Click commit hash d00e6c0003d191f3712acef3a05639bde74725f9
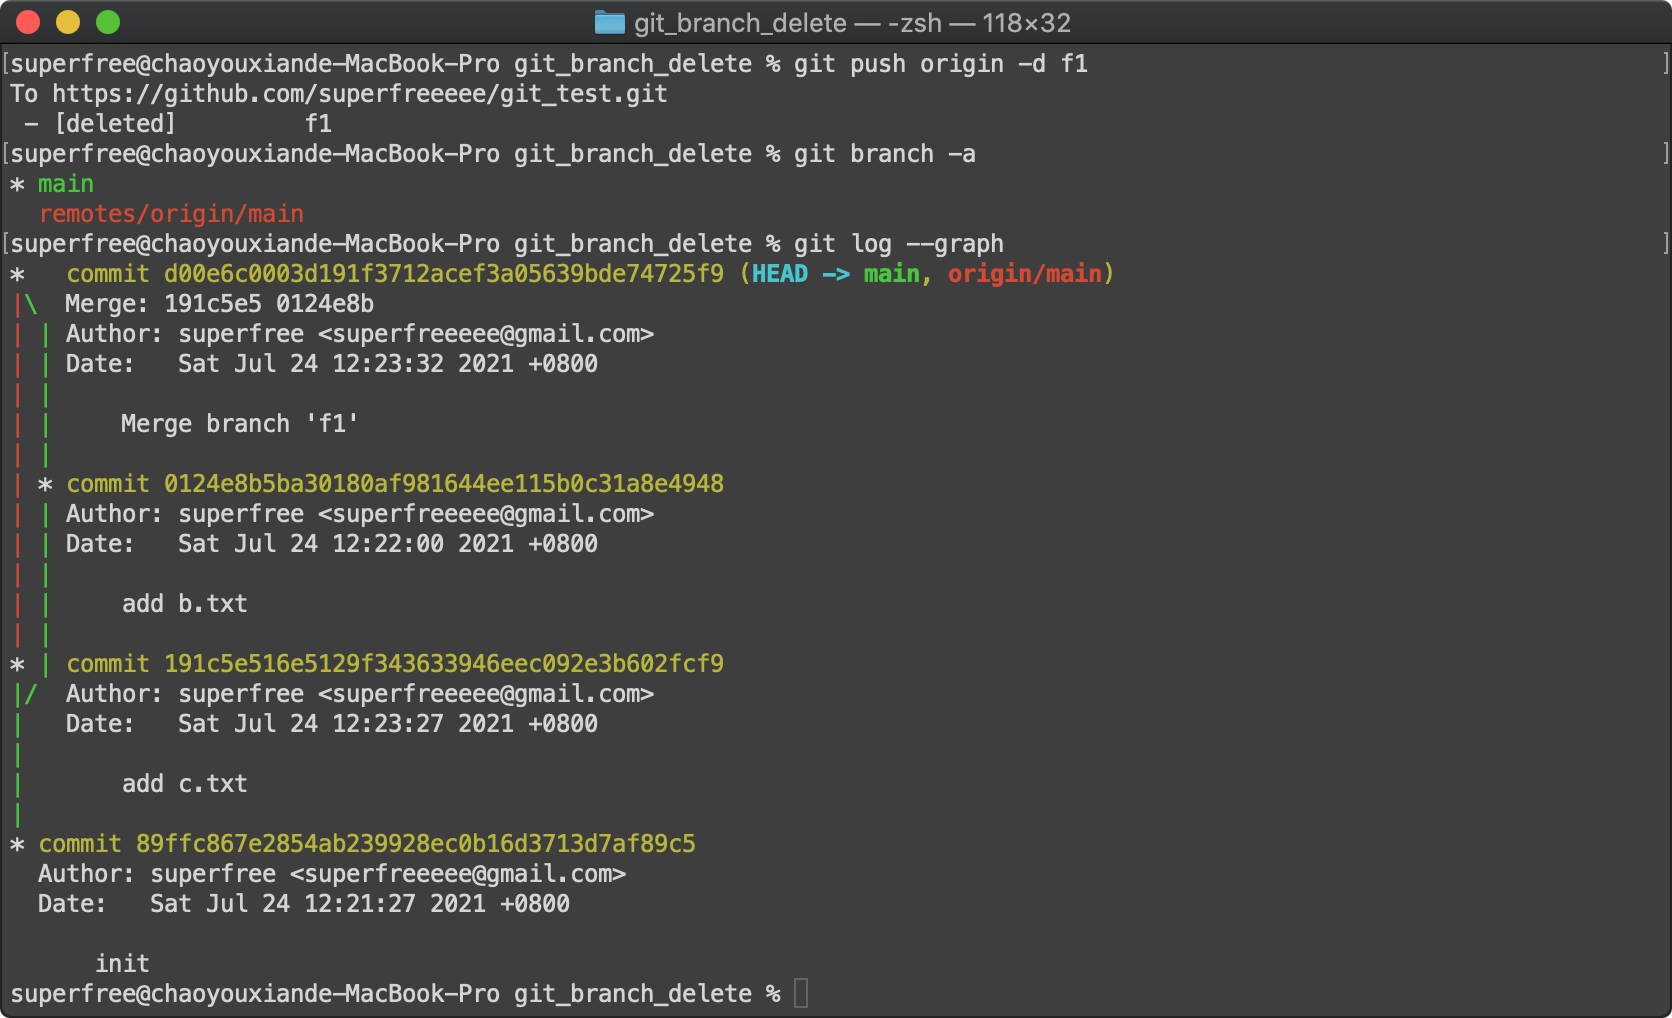Image resolution: width=1672 pixels, height=1018 pixels. pos(444,274)
